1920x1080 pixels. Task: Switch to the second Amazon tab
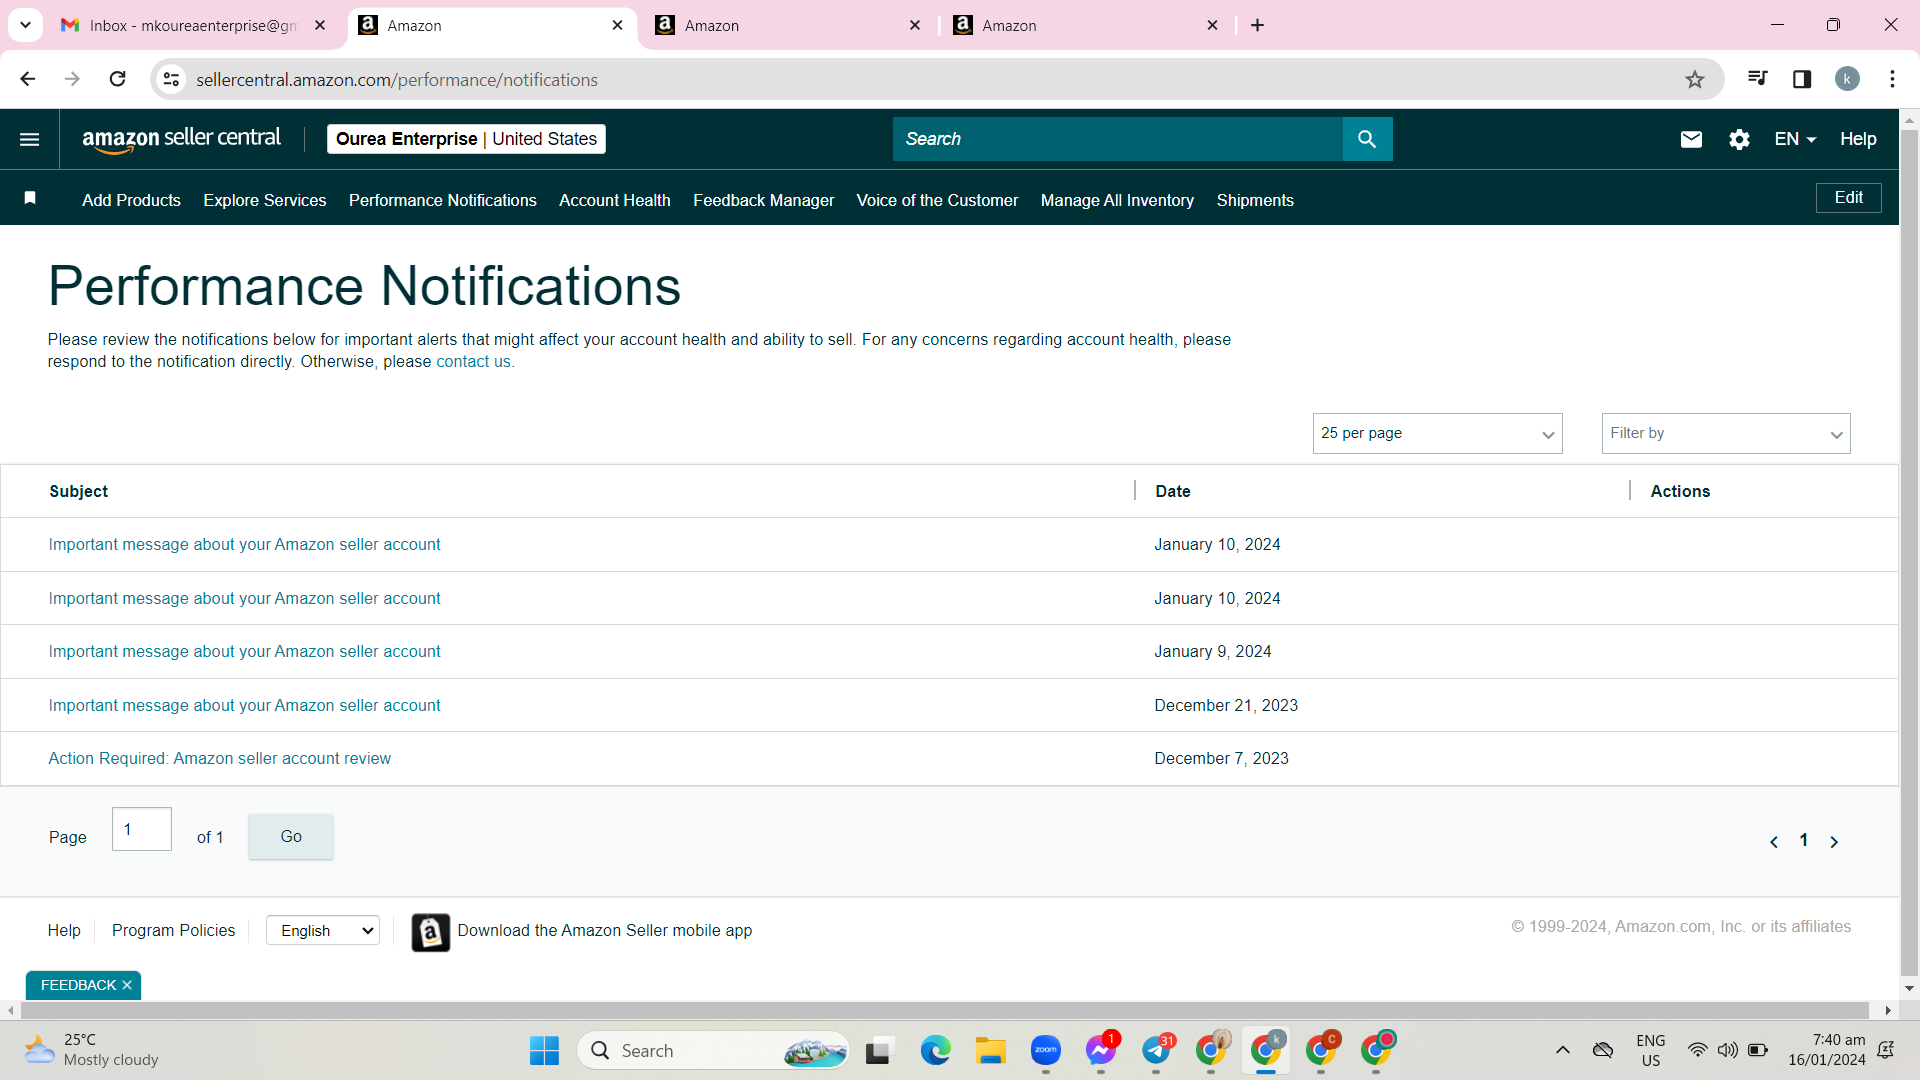pyautogui.click(x=788, y=25)
